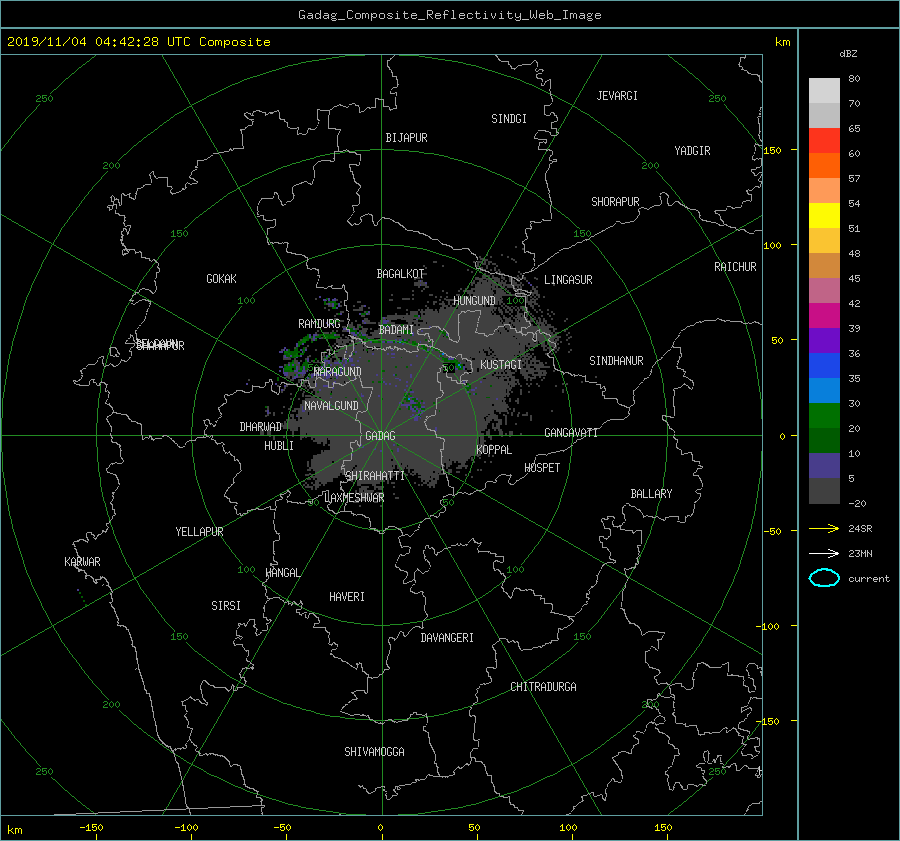Click the DHARWAD label
Screen dimensions: 900x841
coord(261,427)
